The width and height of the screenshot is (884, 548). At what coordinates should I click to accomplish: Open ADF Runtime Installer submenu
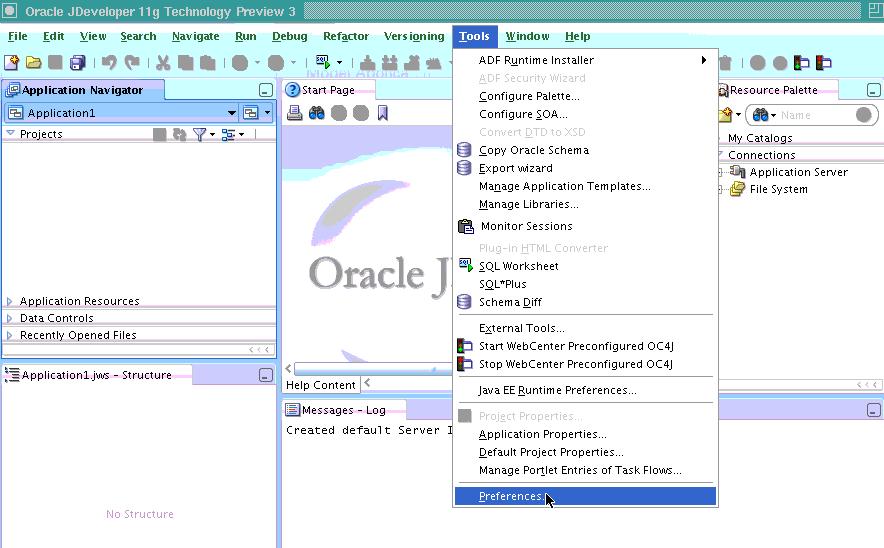585,60
